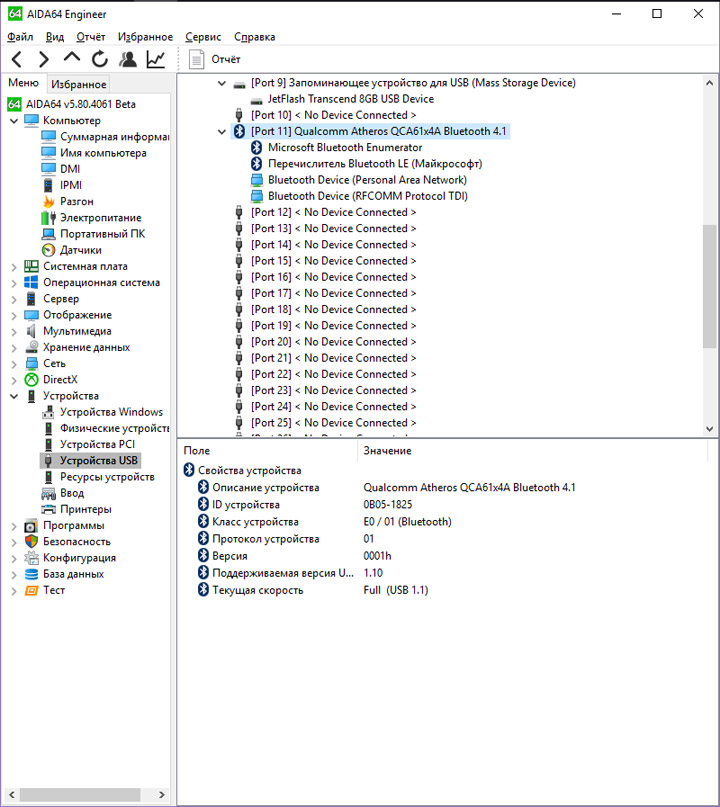Click the up-level arrow toolbar icon

pos(72,58)
